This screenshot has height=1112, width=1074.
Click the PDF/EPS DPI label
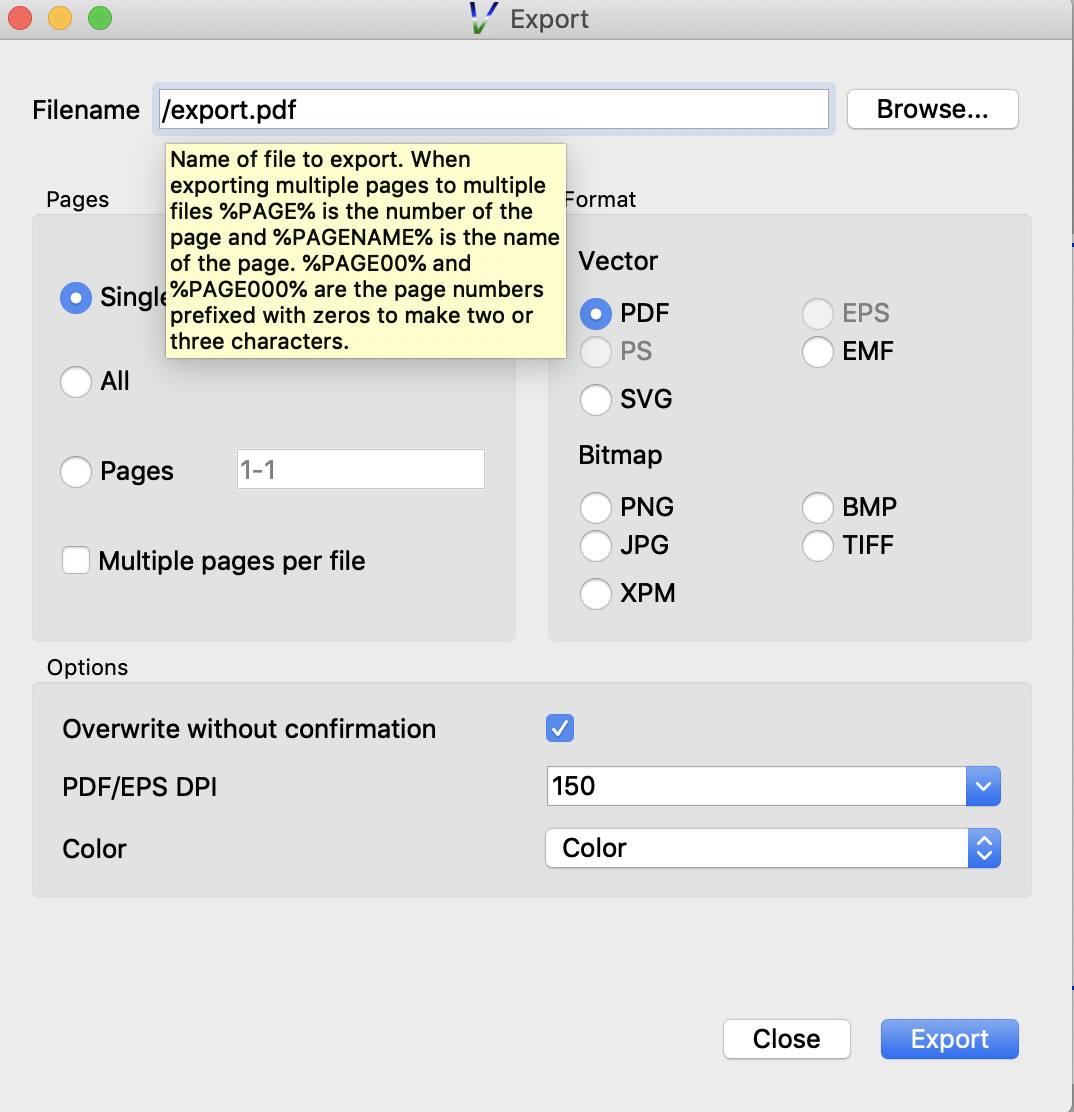[140, 787]
